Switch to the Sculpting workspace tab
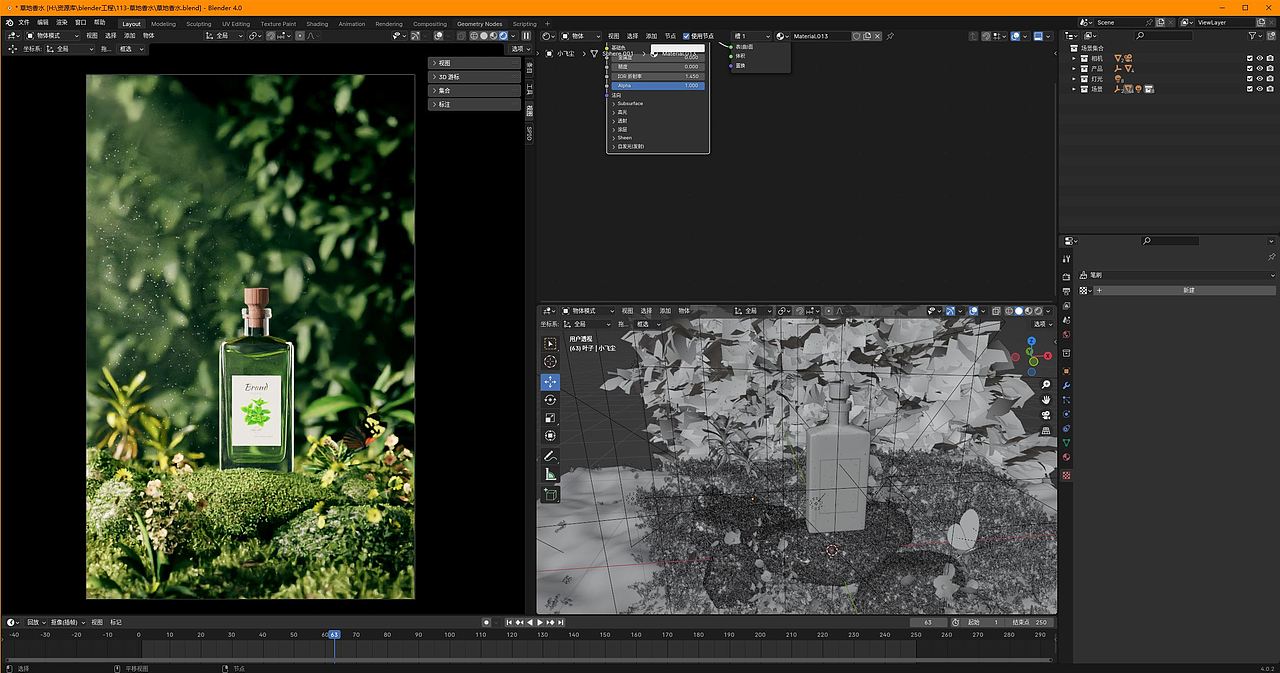This screenshot has height=673, width=1280. pyautogui.click(x=199, y=23)
